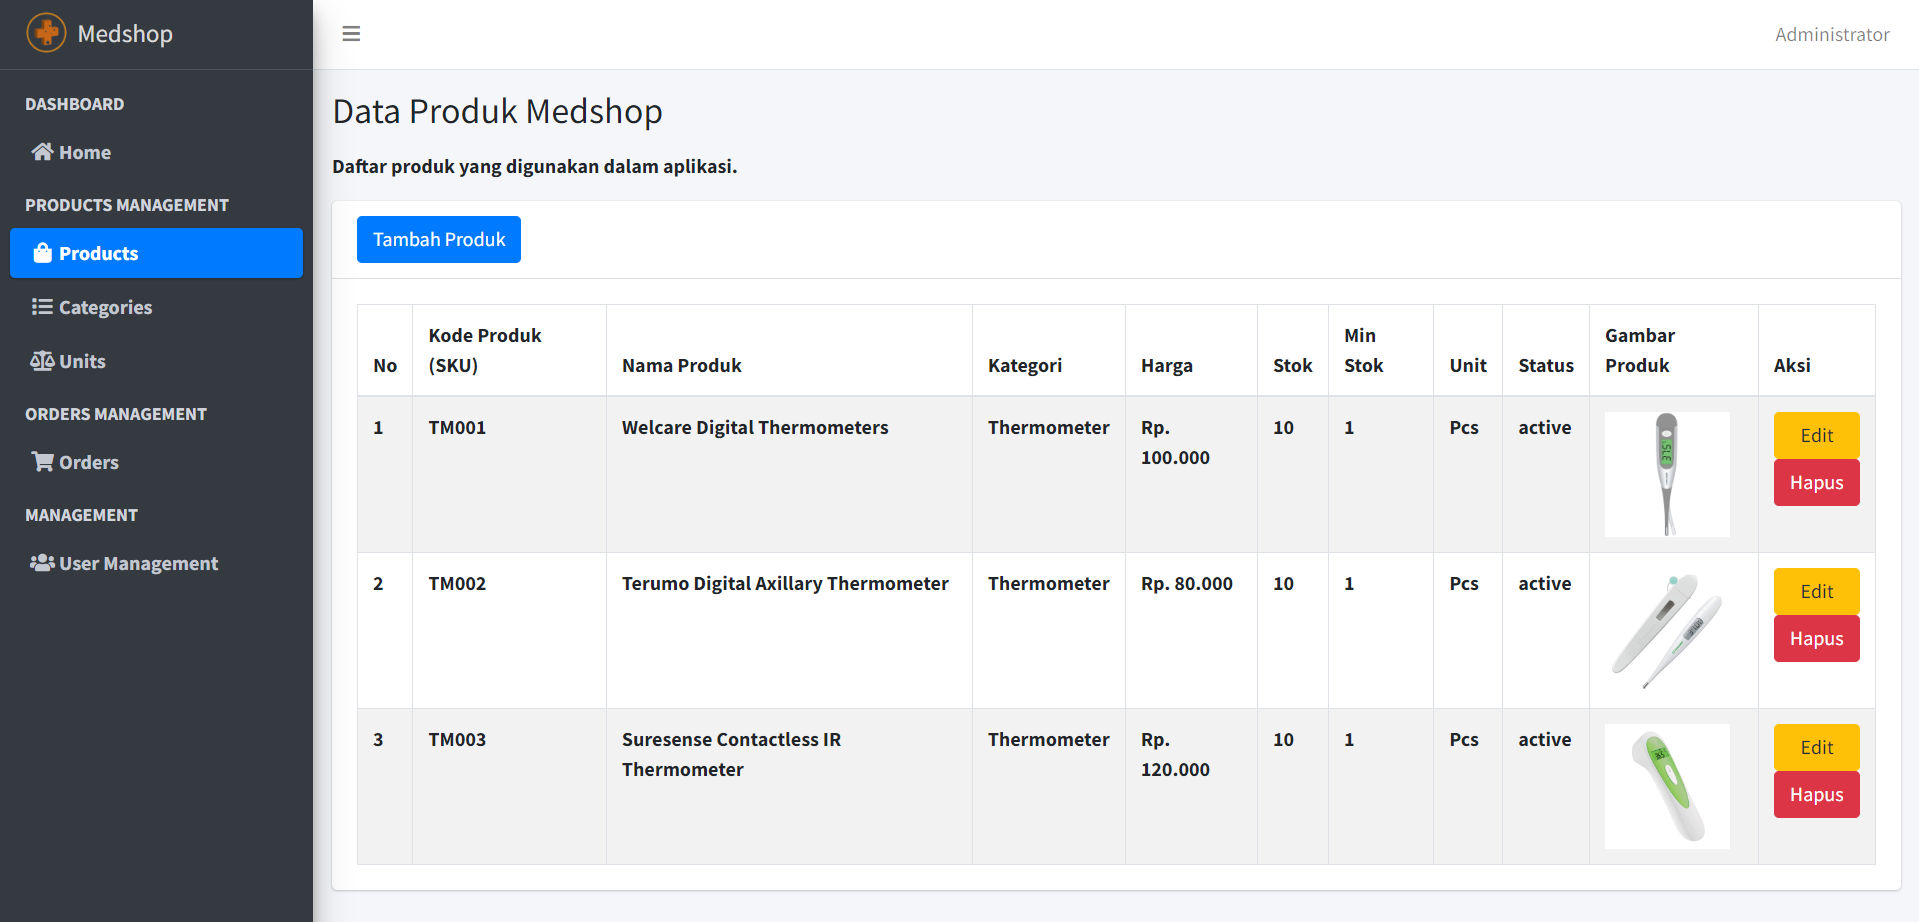1919x922 pixels.
Task: Click the User Management people icon
Action: [x=42, y=563]
